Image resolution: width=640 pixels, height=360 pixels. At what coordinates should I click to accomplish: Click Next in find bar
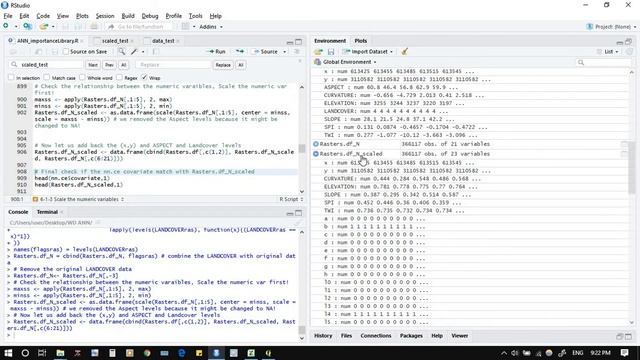(93, 65)
